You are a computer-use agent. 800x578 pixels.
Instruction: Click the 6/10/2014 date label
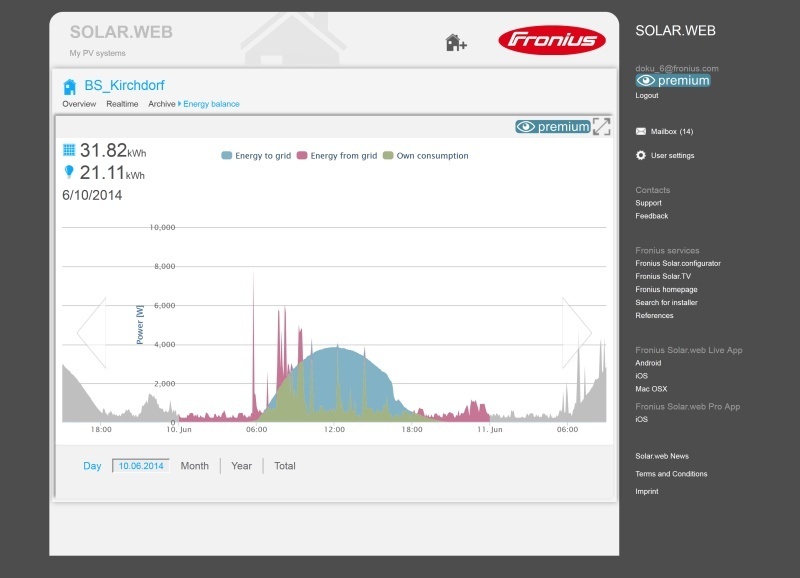click(92, 195)
